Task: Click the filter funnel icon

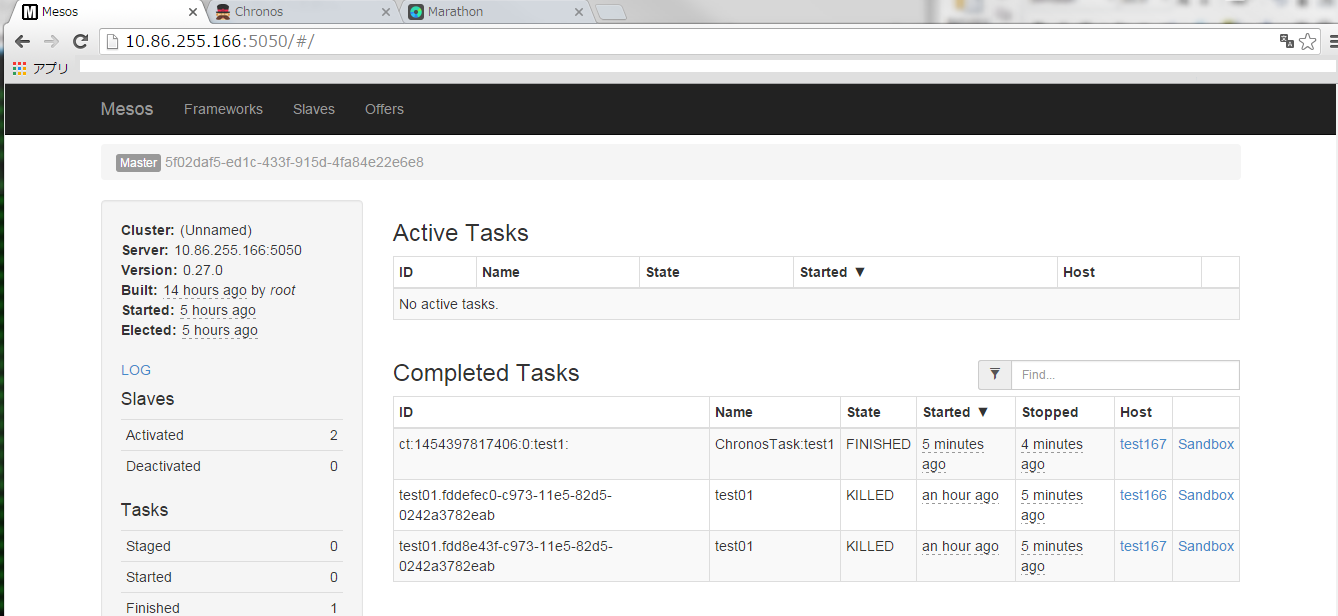Action: (x=995, y=375)
